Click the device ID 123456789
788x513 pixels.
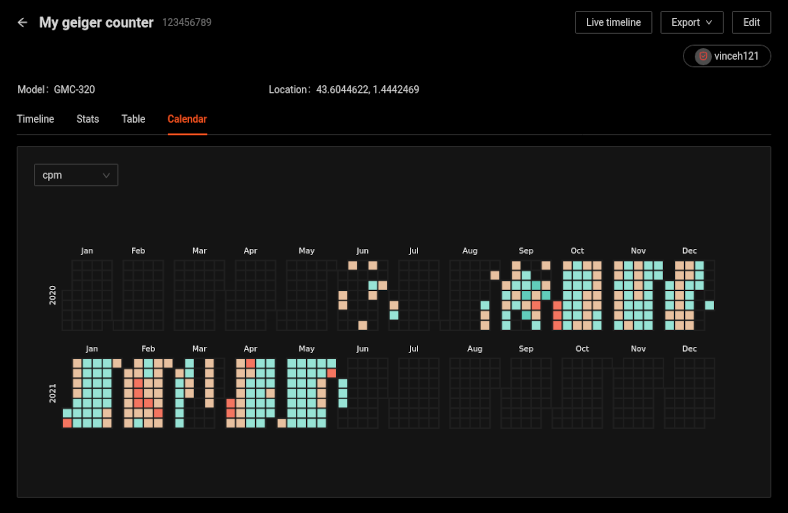186,22
